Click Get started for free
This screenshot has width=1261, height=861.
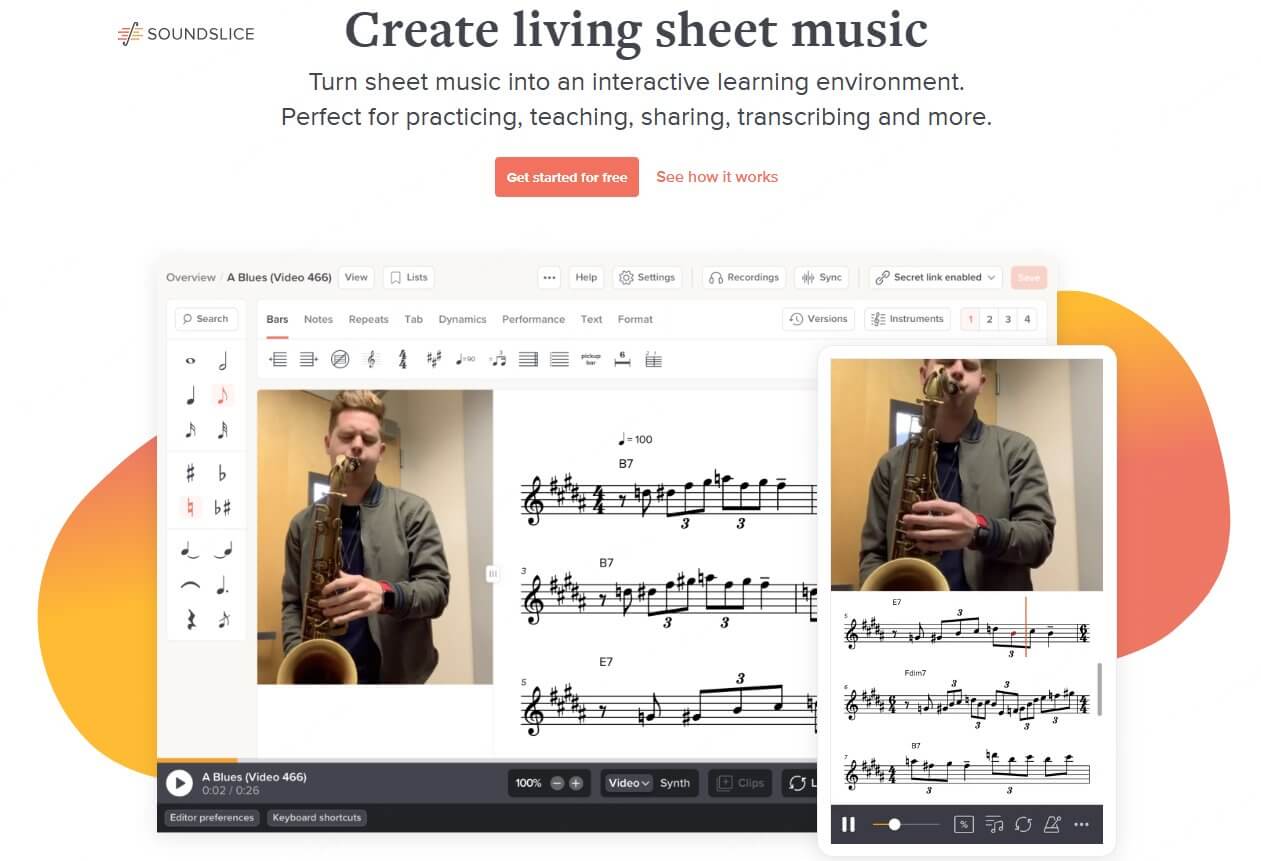click(x=566, y=177)
